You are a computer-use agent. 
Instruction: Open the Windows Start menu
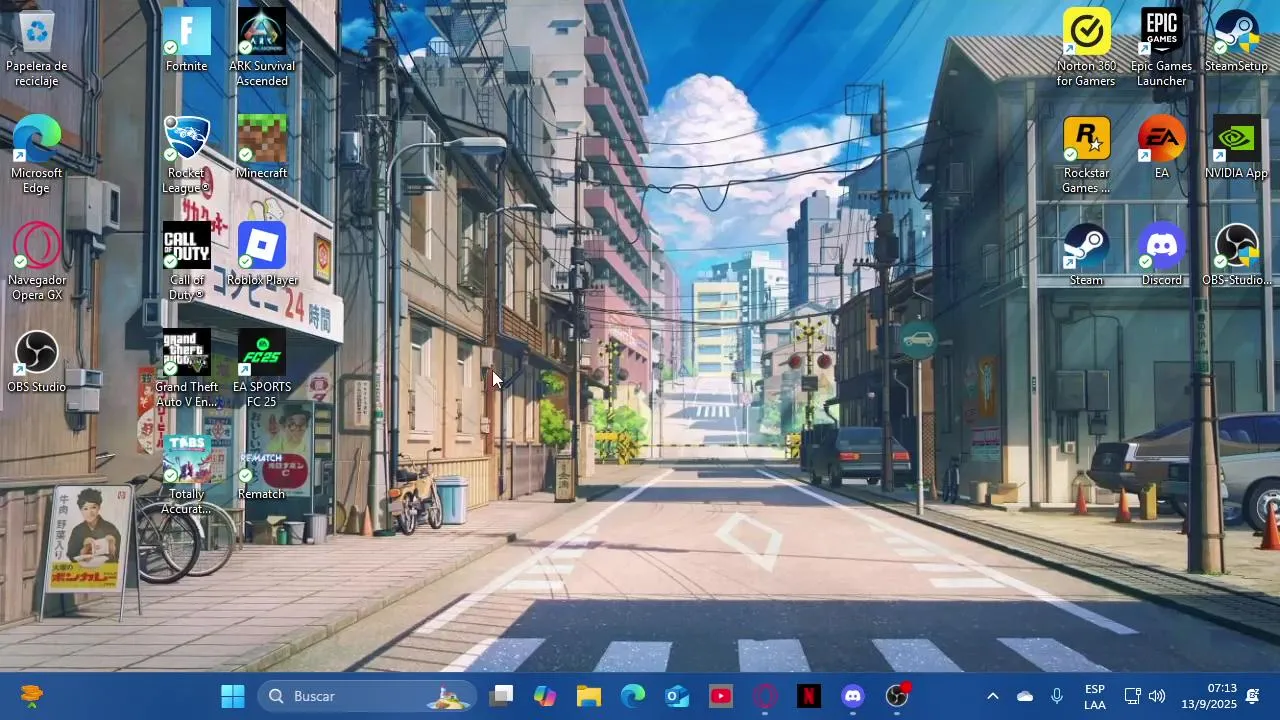[x=233, y=696]
